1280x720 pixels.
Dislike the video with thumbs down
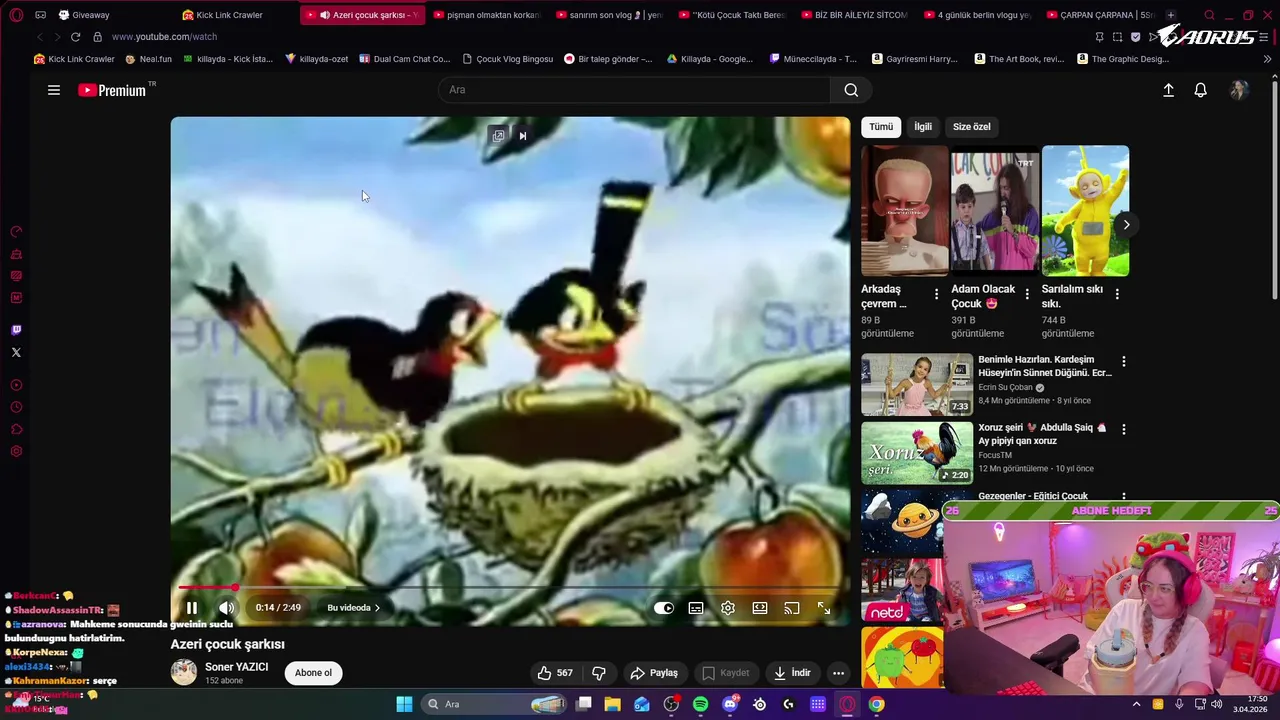(599, 673)
